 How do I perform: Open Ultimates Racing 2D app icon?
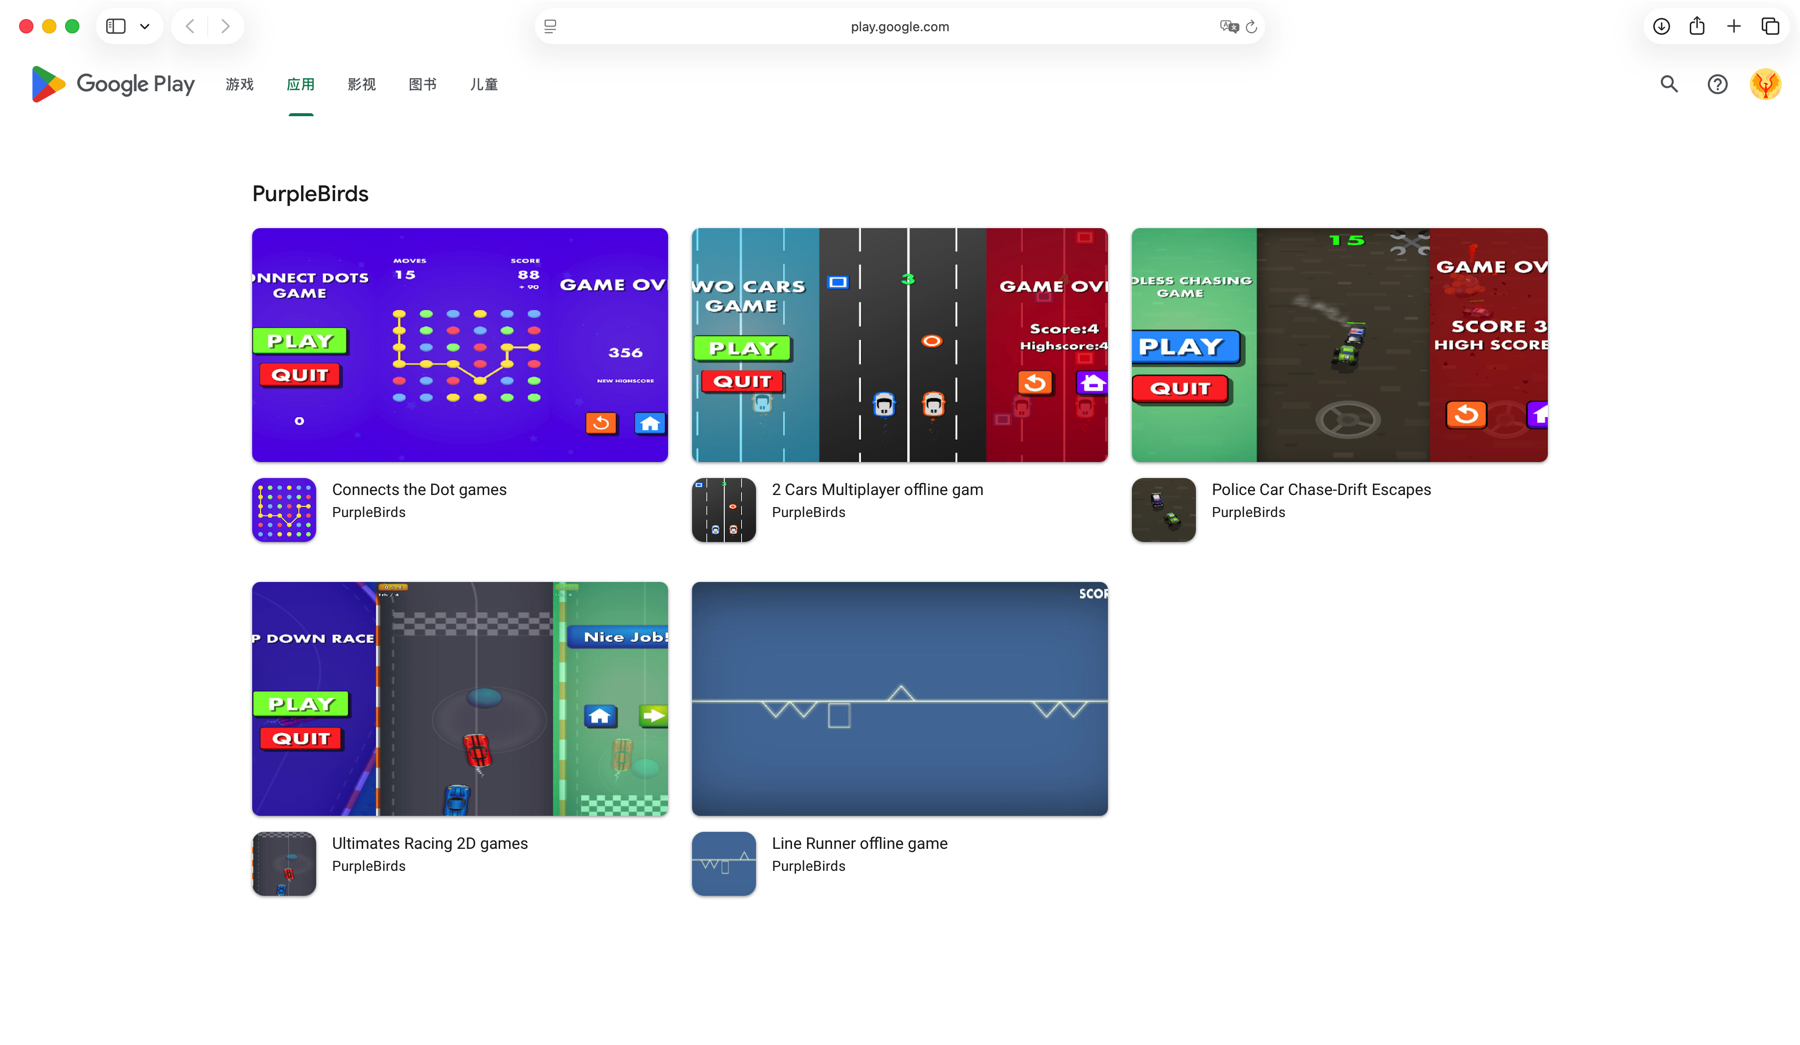tap(284, 864)
